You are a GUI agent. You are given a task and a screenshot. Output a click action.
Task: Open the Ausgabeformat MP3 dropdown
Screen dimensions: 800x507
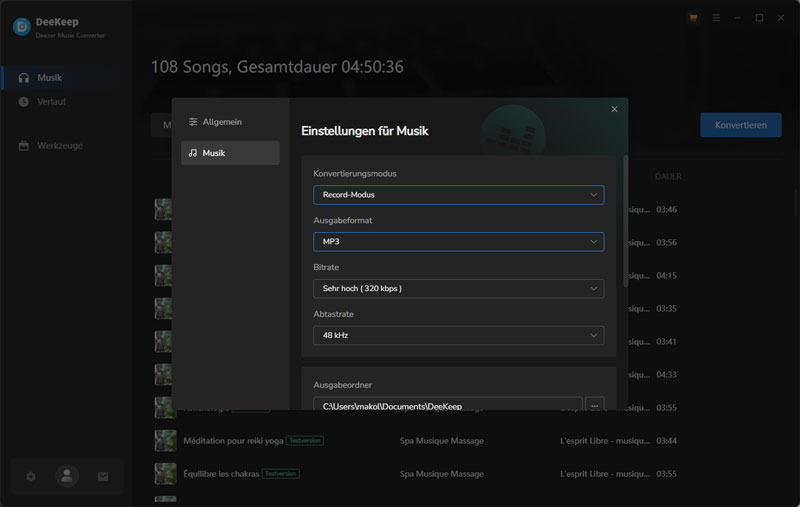[x=458, y=242]
